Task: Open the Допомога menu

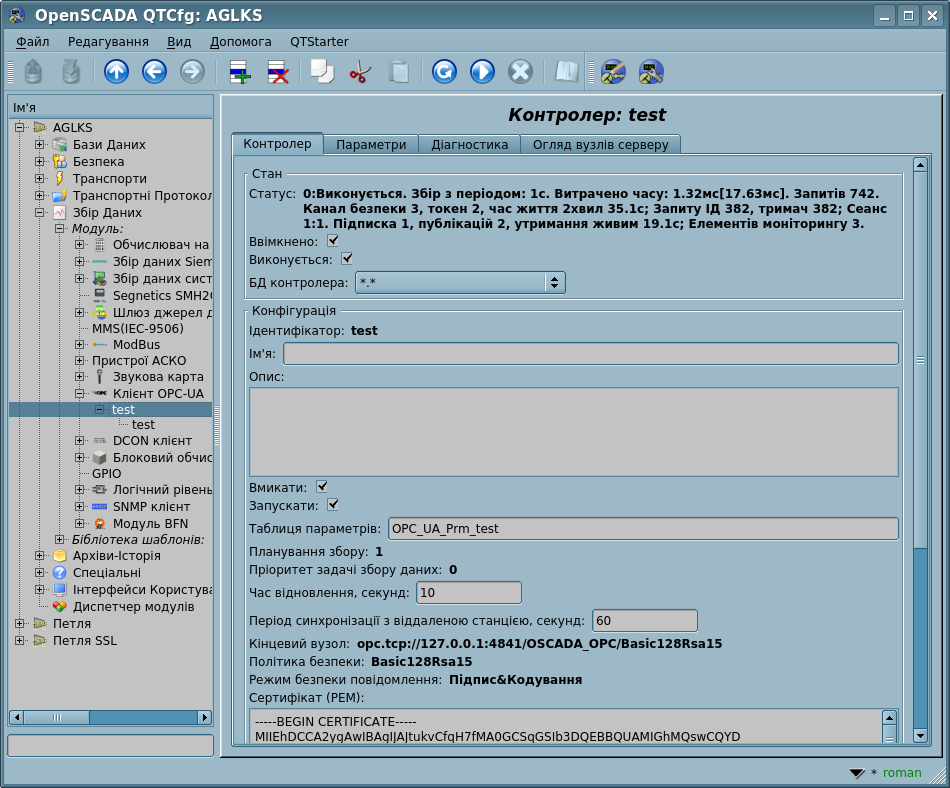Action: [x=241, y=42]
